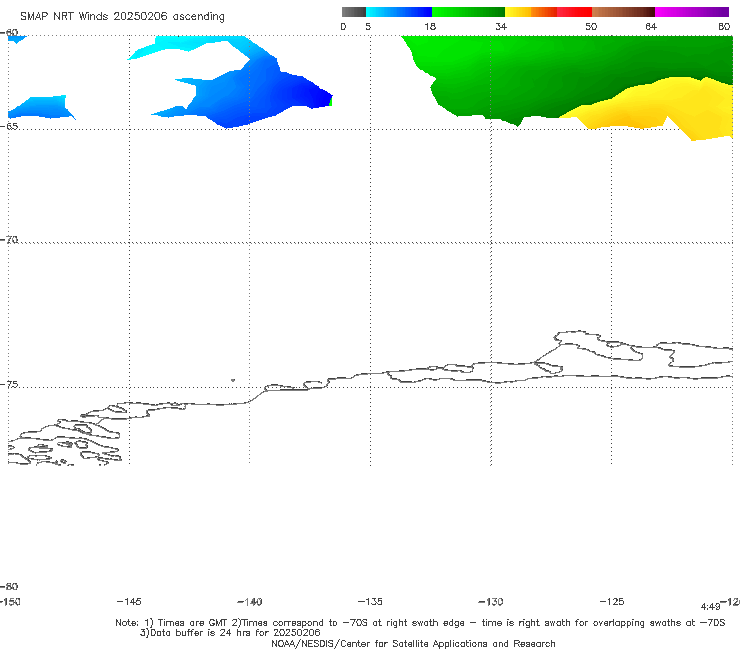This screenshot has width=740, height=650.
Task: Click the NOAA/NESDIS credit line
Action: coord(413,644)
